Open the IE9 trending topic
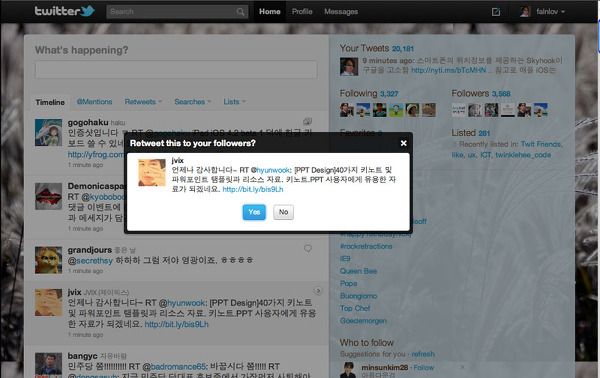 click(x=345, y=259)
